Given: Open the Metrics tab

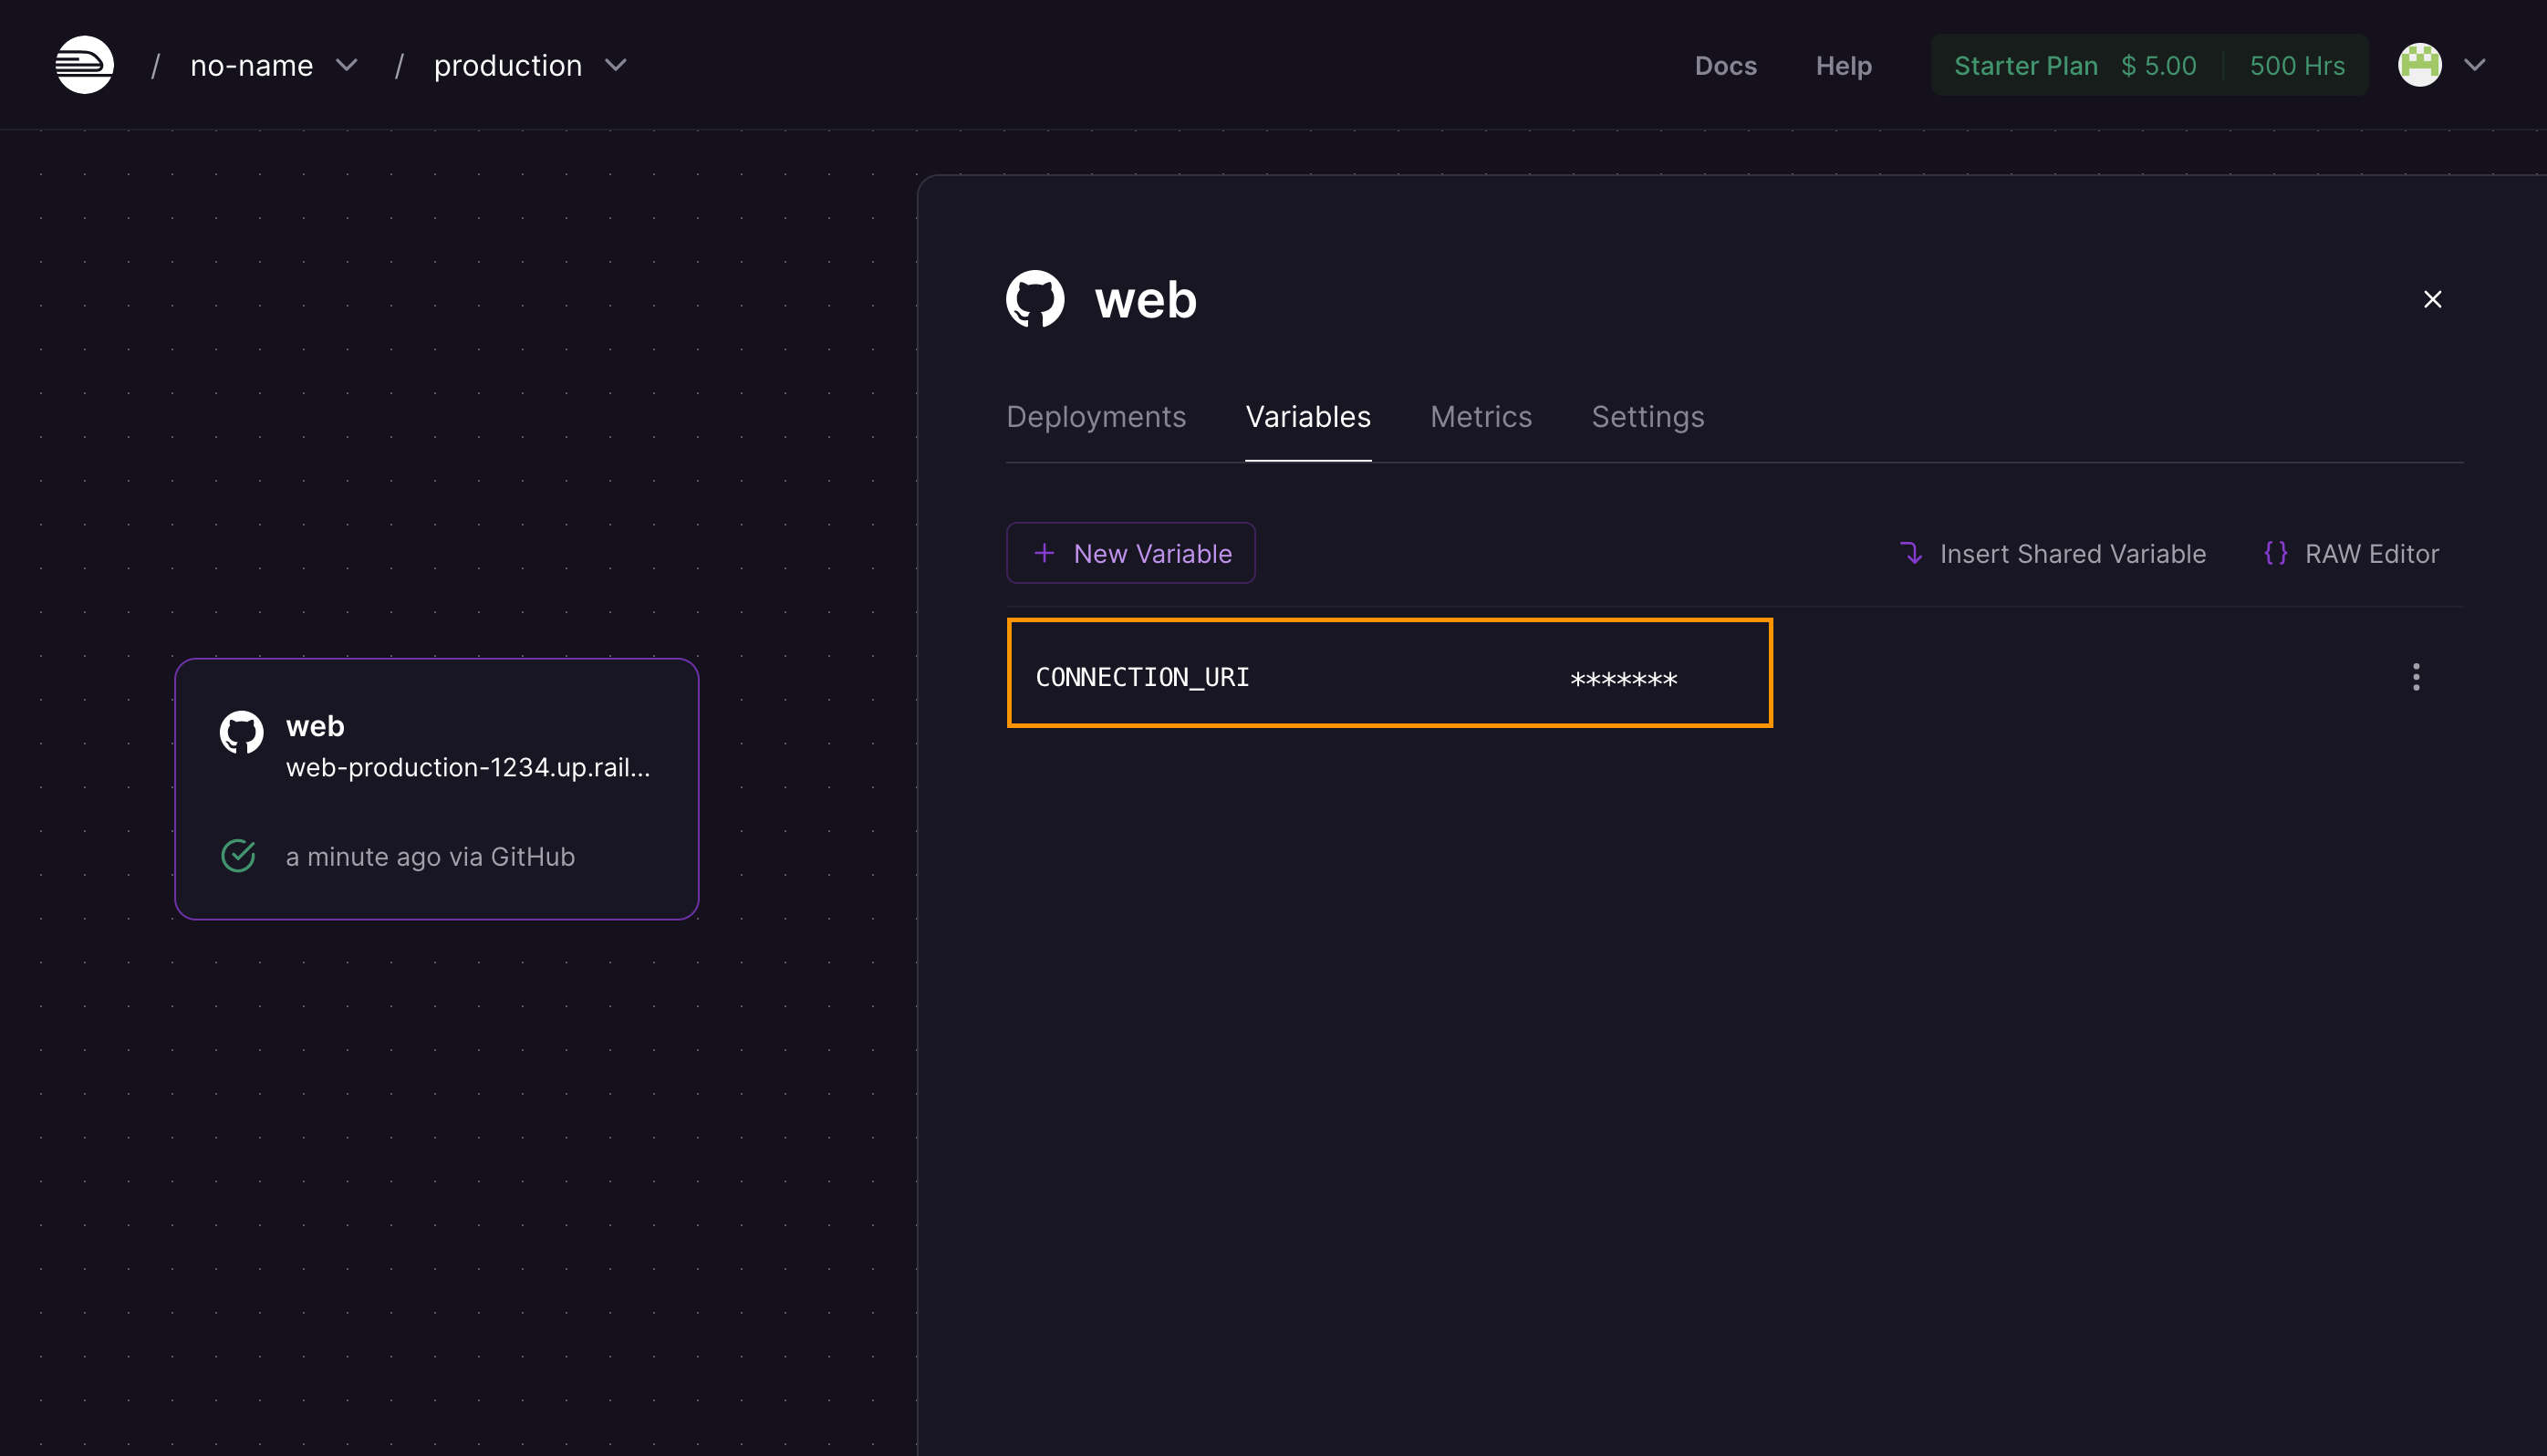Looking at the screenshot, I should point(1480,417).
